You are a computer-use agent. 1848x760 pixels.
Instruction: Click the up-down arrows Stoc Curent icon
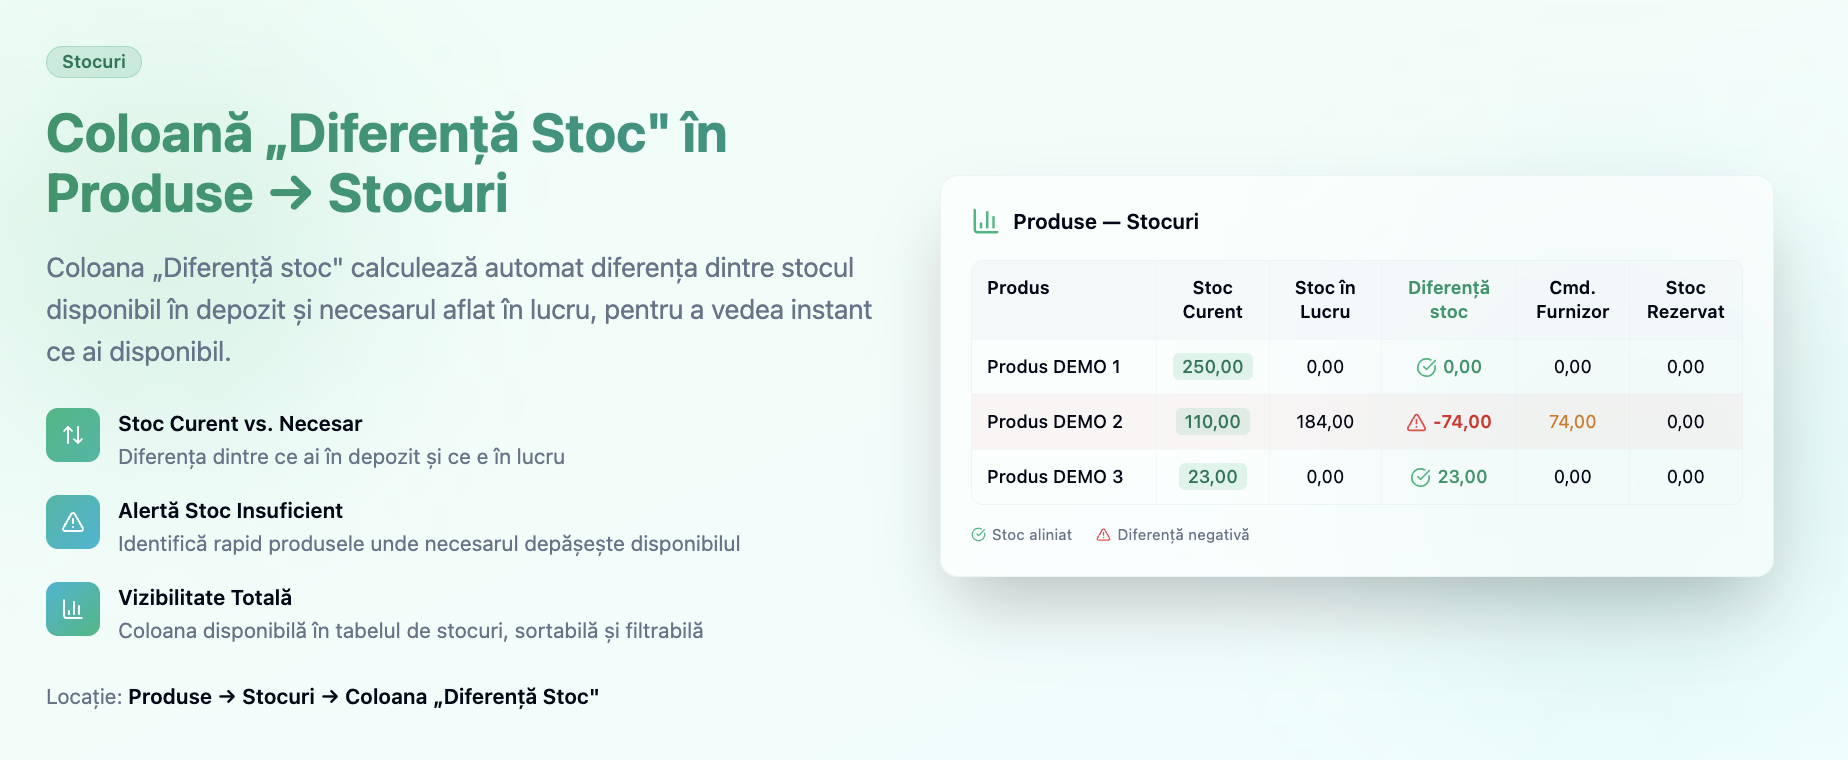(73, 435)
